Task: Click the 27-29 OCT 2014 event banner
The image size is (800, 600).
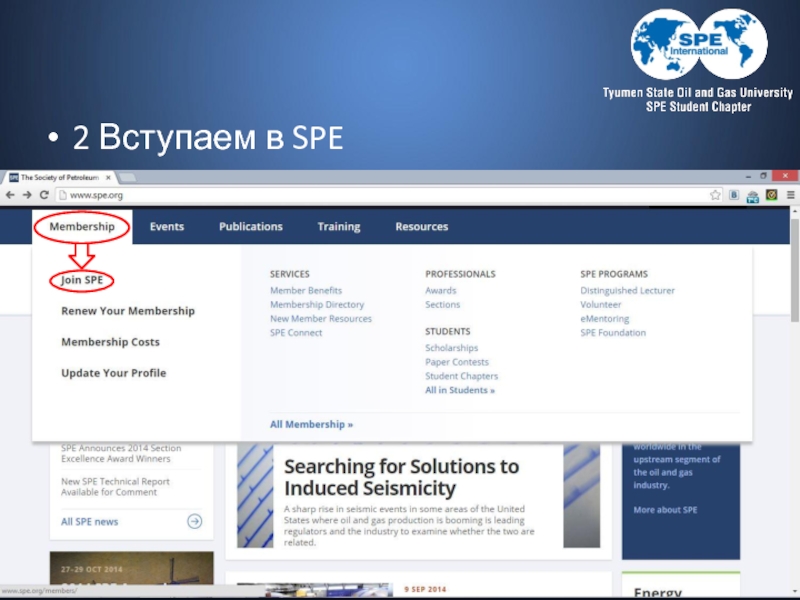Action: (x=132, y=568)
